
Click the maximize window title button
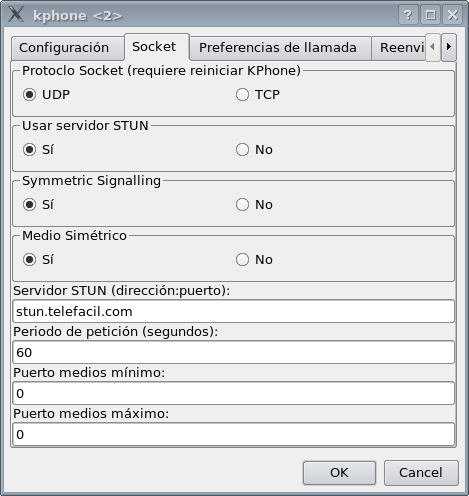[430, 15]
